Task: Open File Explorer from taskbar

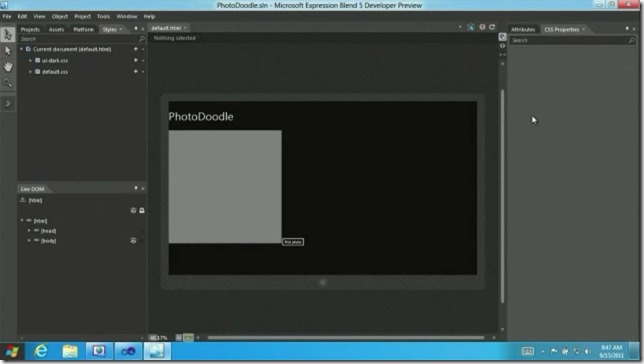Action: pyautogui.click(x=70, y=351)
